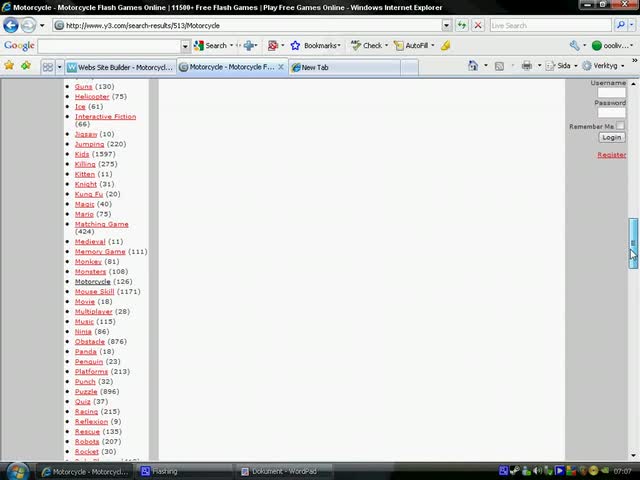Click the Home page icon

pyautogui.click(x=473, y=66)
